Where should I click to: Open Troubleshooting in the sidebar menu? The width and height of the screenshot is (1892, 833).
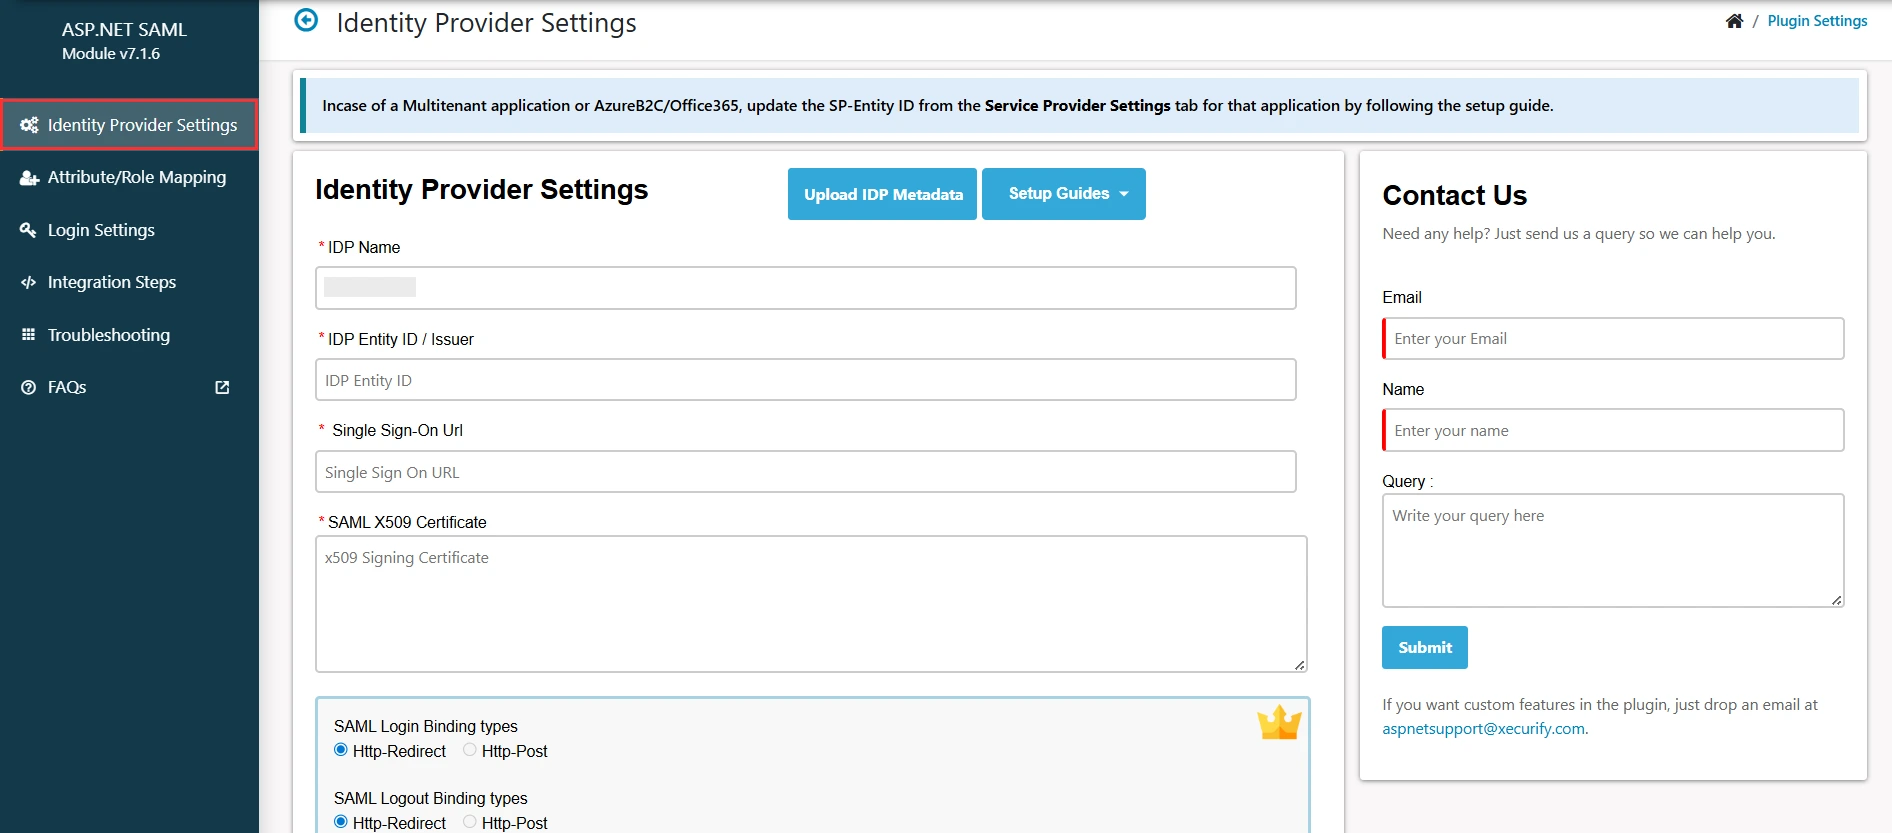109,335
